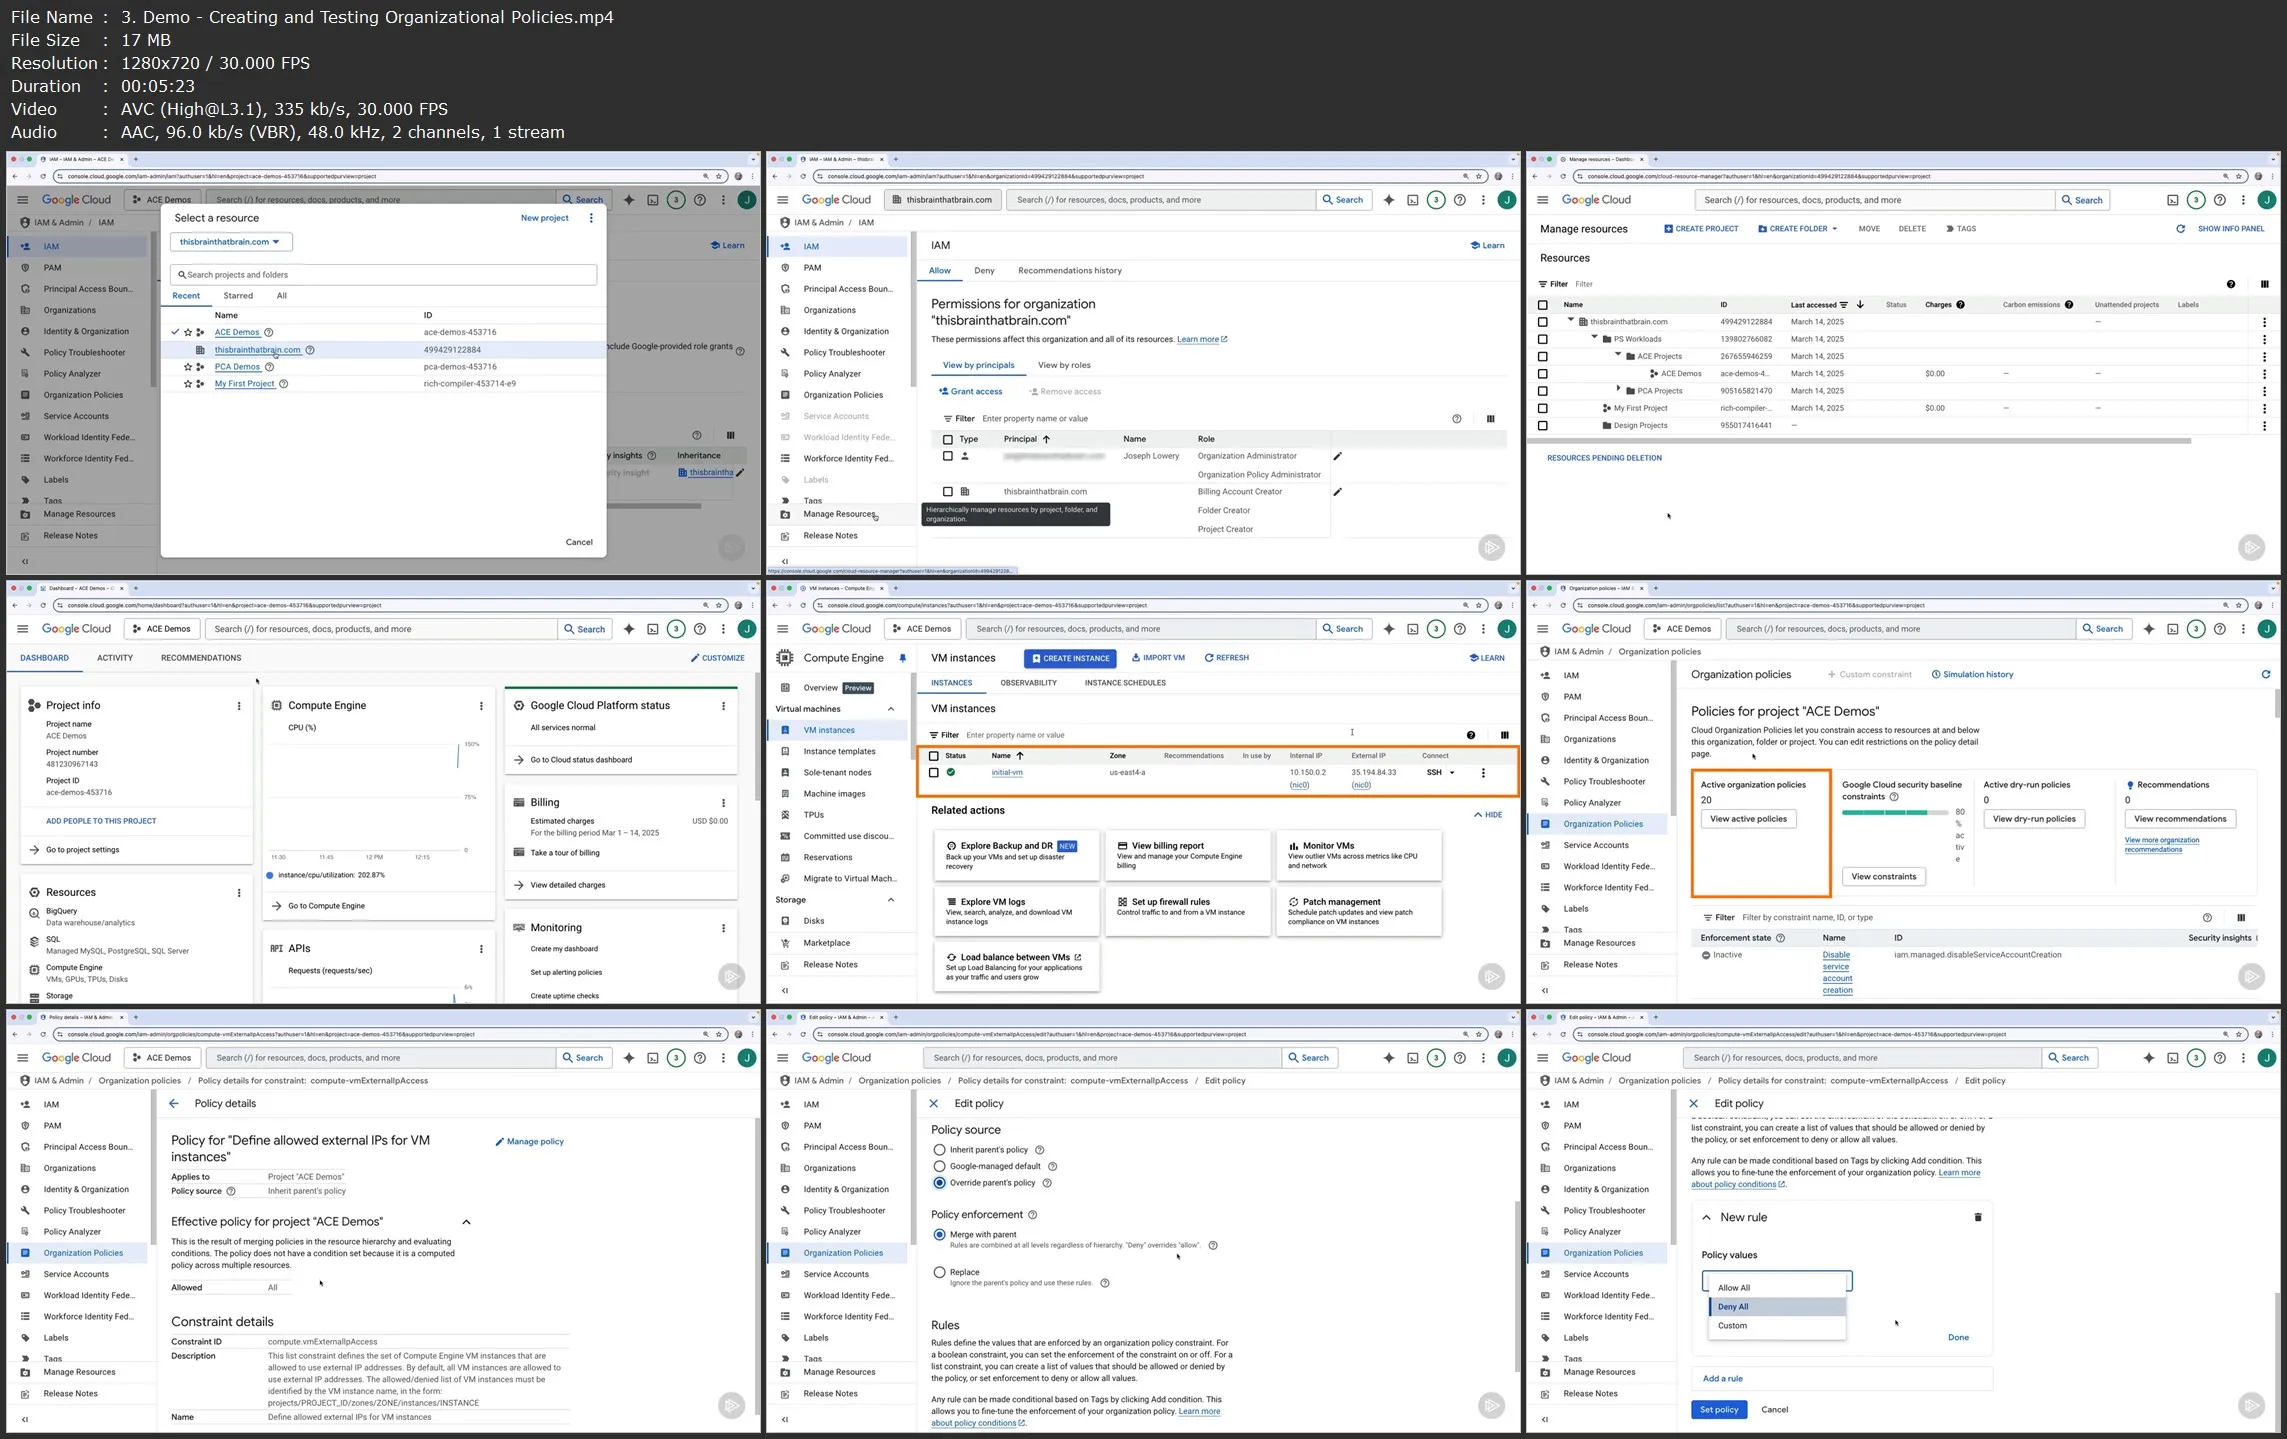This screenshot has height=1439, width=2287.
Task: Tick the checkbox for the ACE Projects folder row
Action: pos(1542,357)
